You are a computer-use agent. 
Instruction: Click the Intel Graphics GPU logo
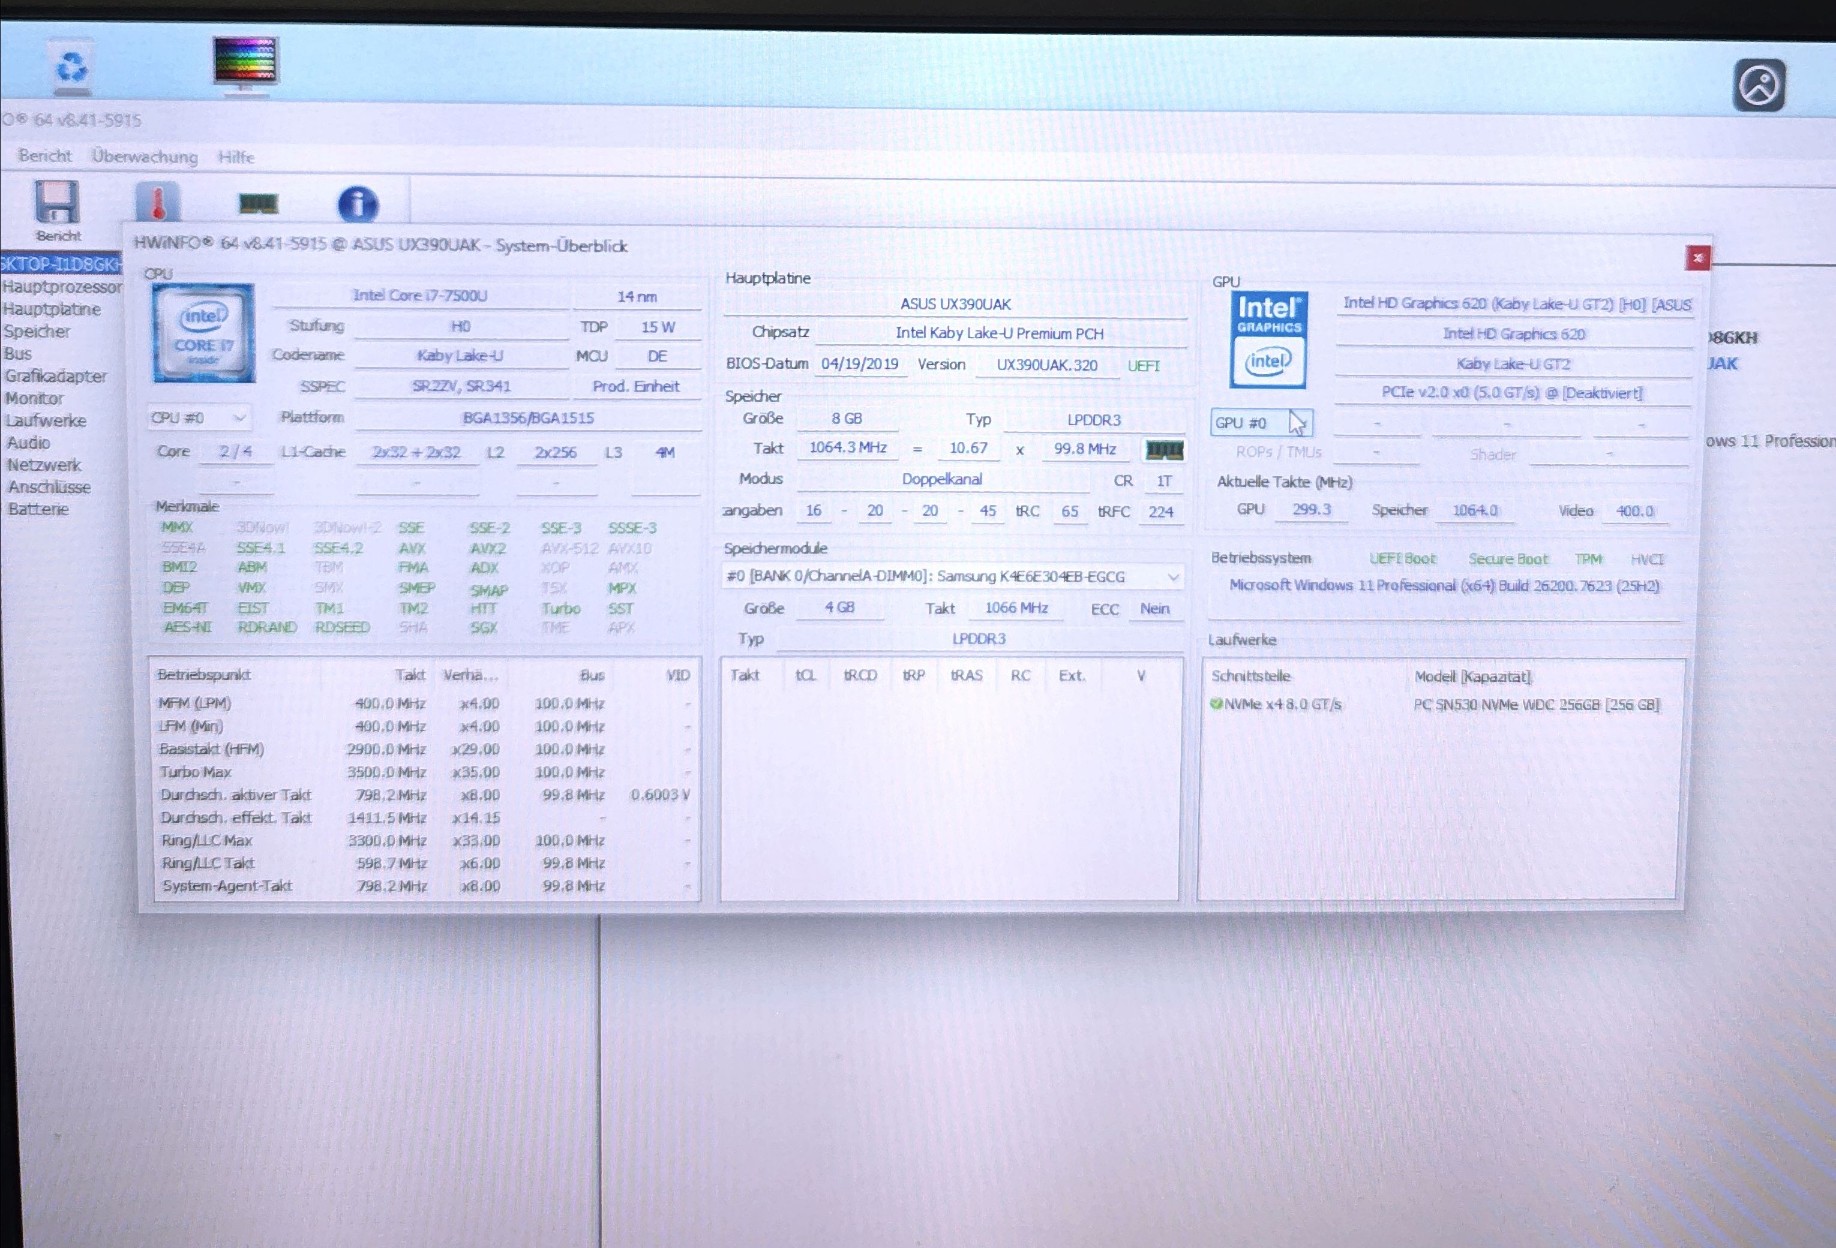coord(1268,340)
